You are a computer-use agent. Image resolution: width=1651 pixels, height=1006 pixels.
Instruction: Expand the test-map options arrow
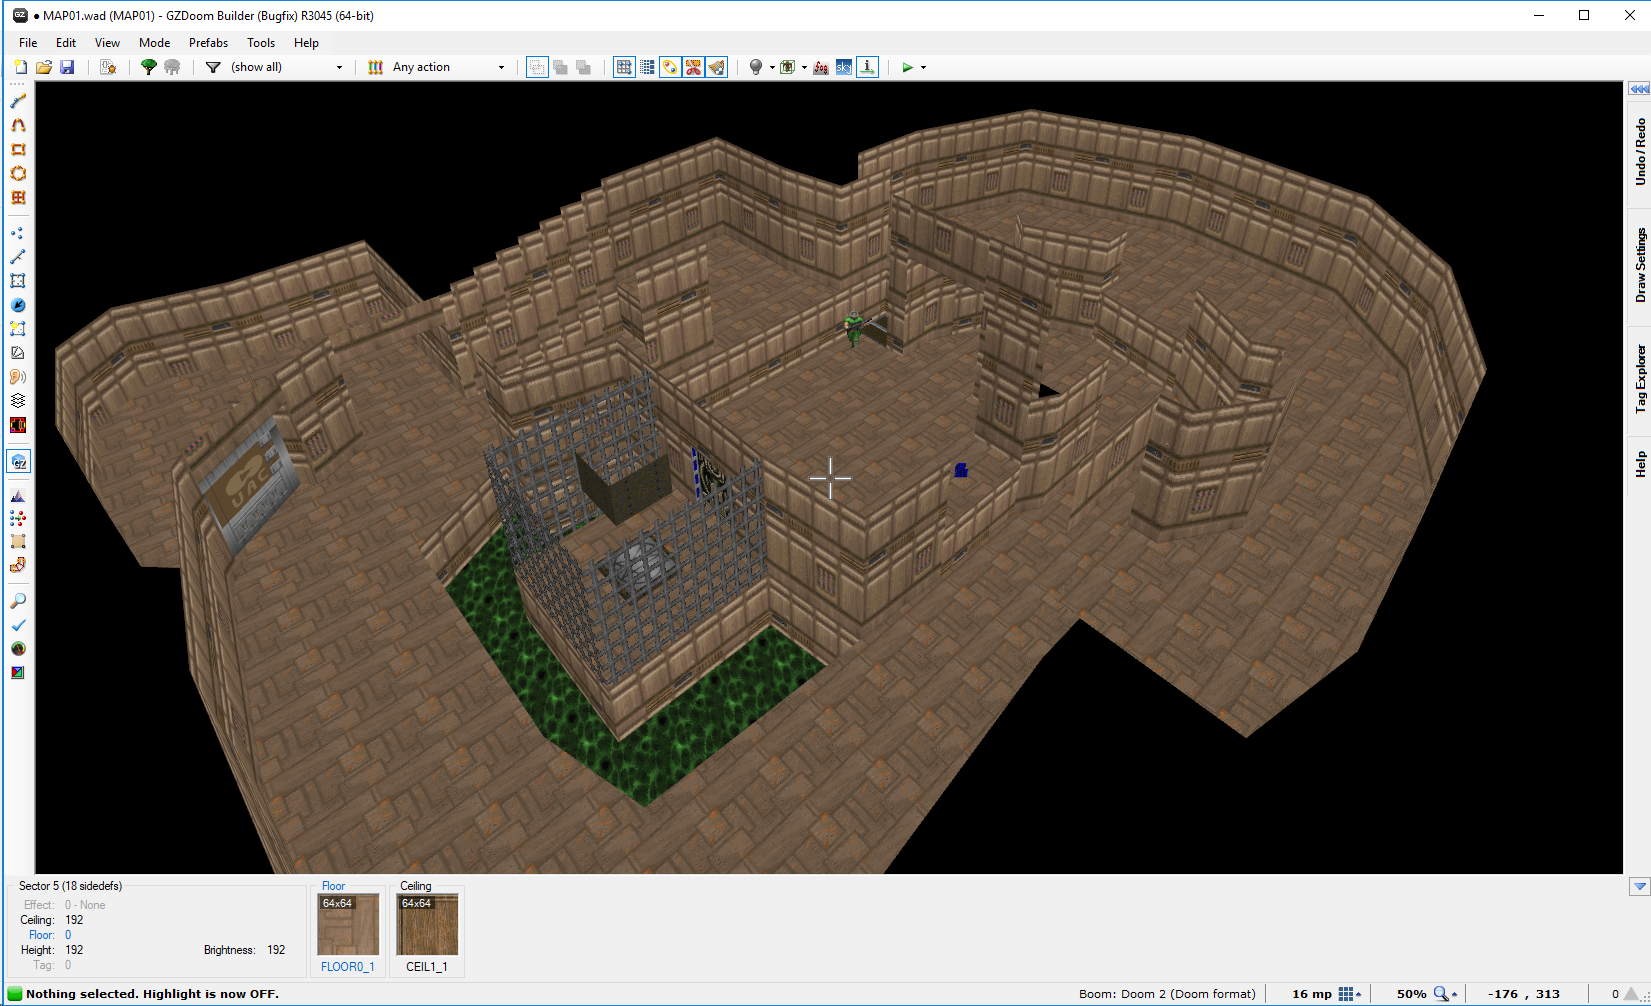[923, 68]
